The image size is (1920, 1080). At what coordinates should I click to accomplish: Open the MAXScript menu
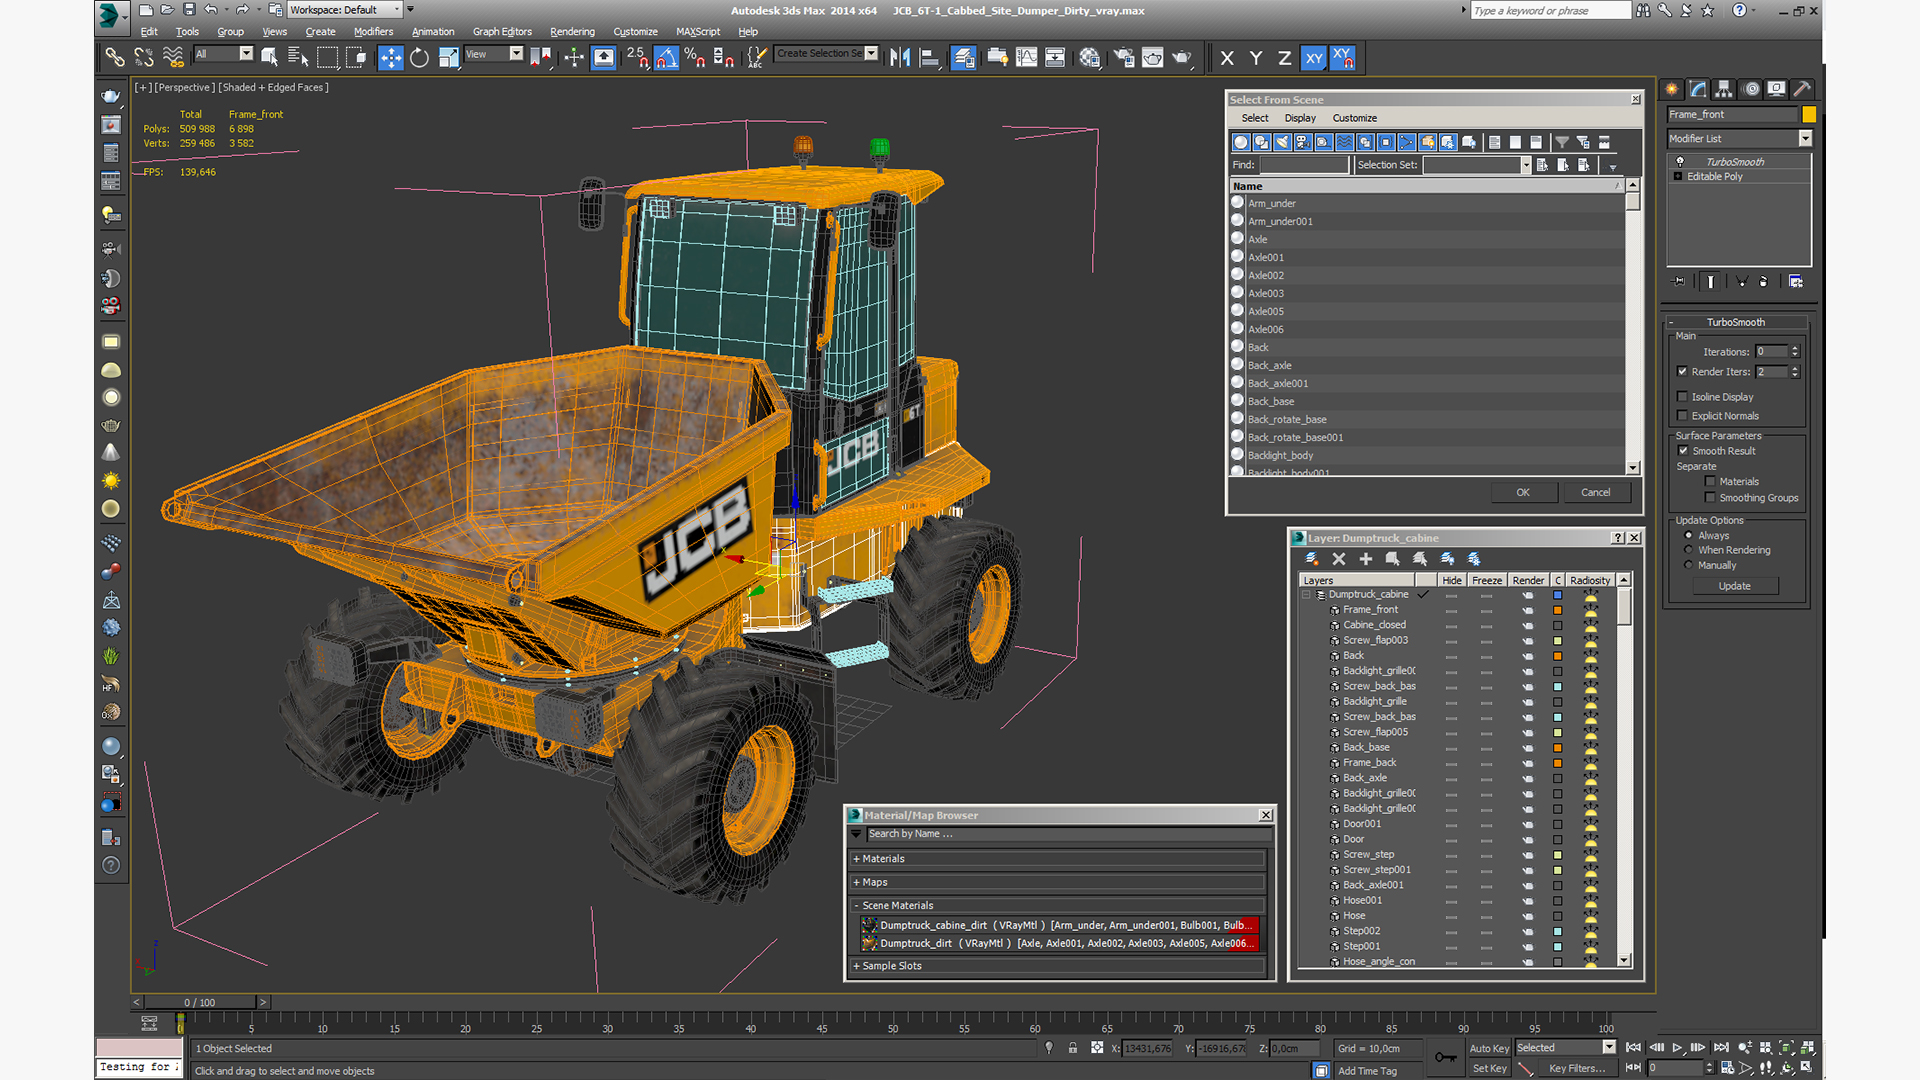click(698, 32)
